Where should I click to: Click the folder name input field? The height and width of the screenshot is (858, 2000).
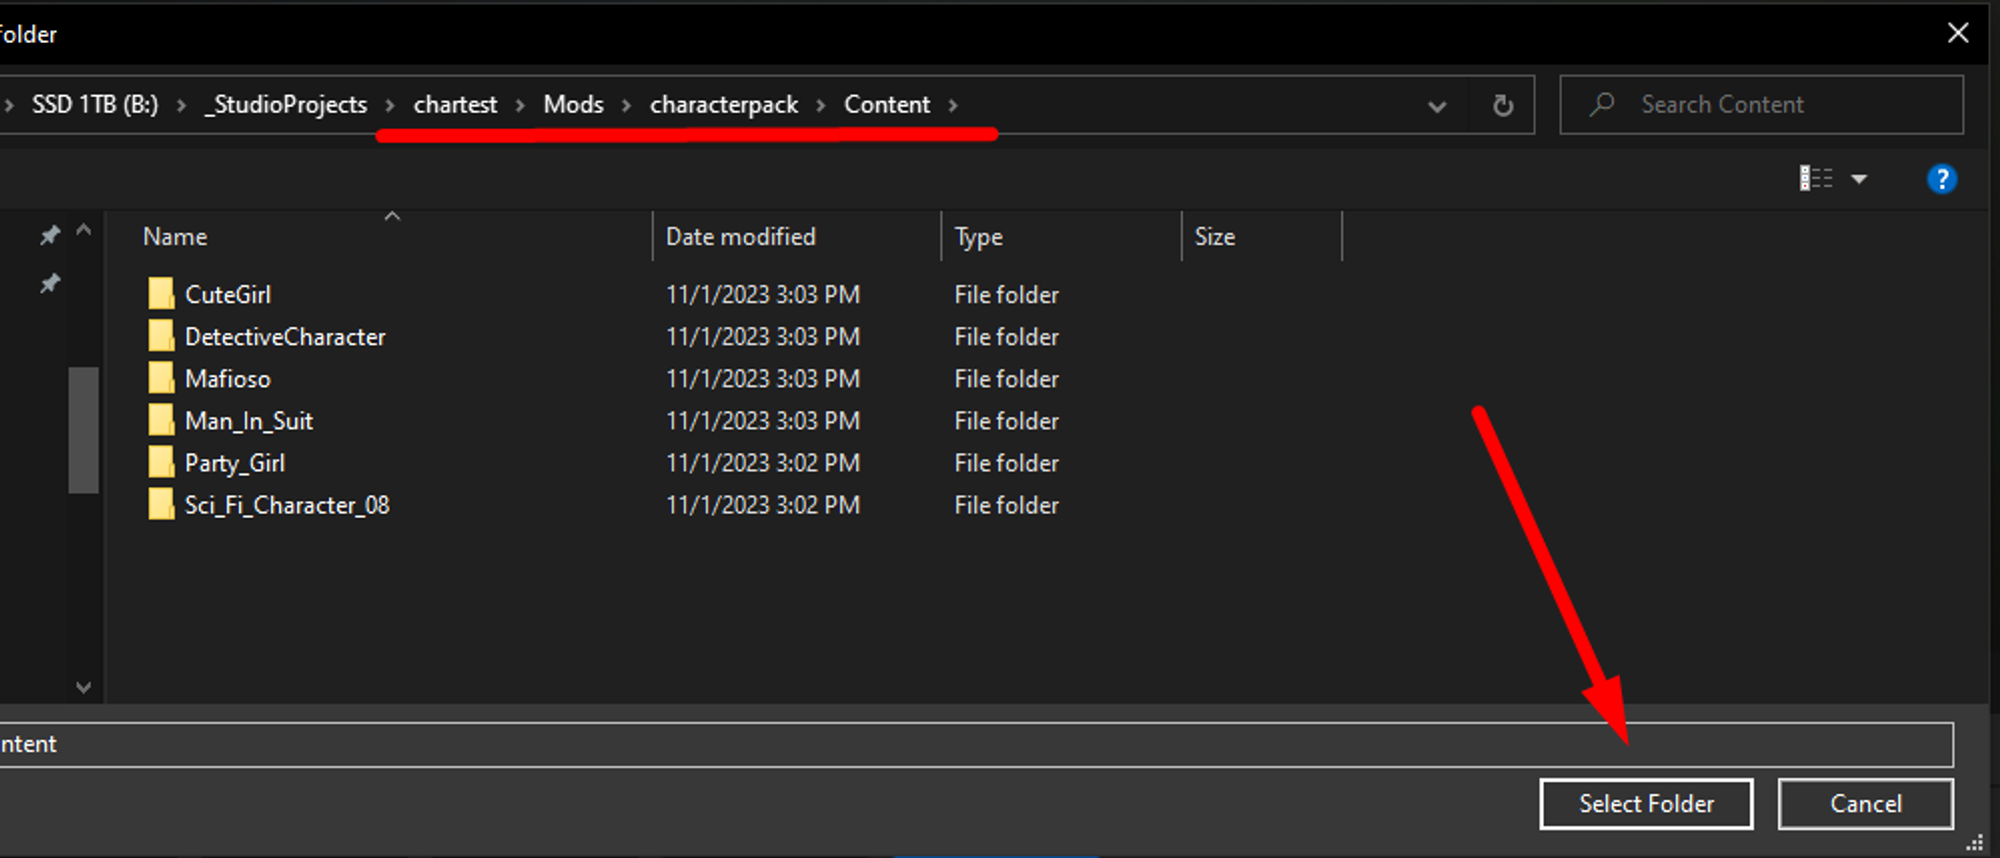[x=975, y=745]
